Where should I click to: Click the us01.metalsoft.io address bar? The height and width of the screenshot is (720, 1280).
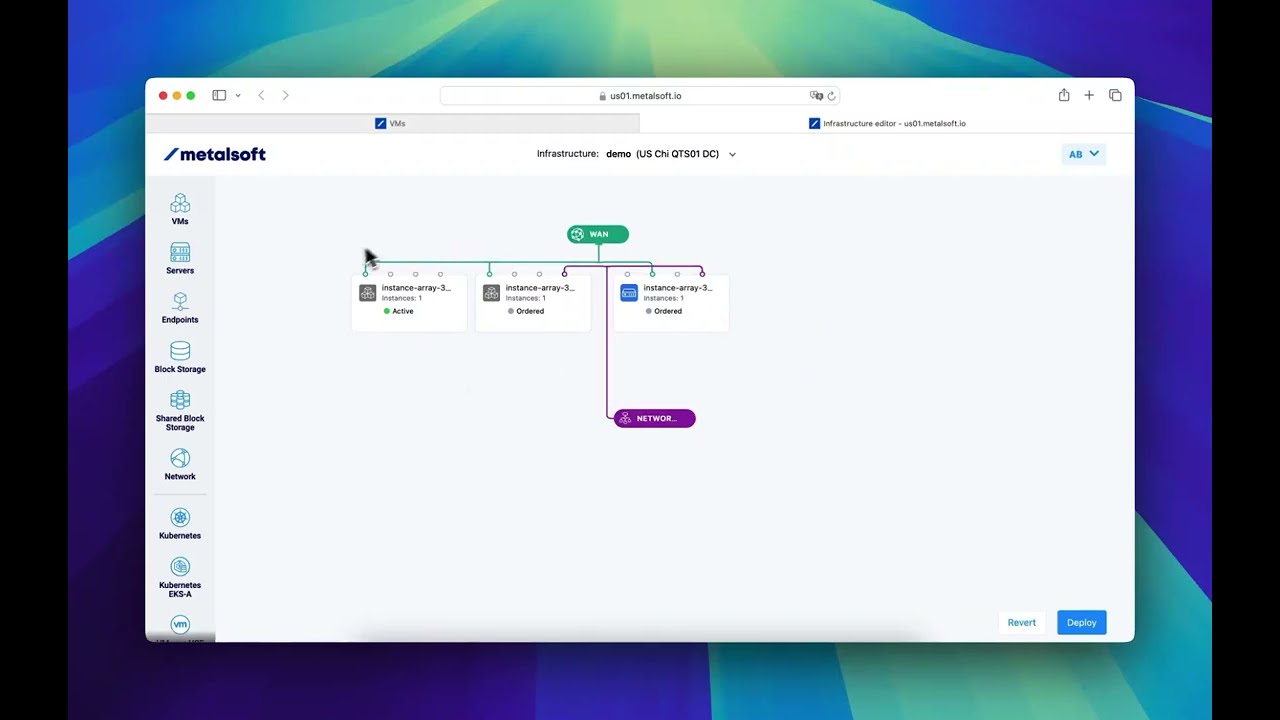pos(640,96)
